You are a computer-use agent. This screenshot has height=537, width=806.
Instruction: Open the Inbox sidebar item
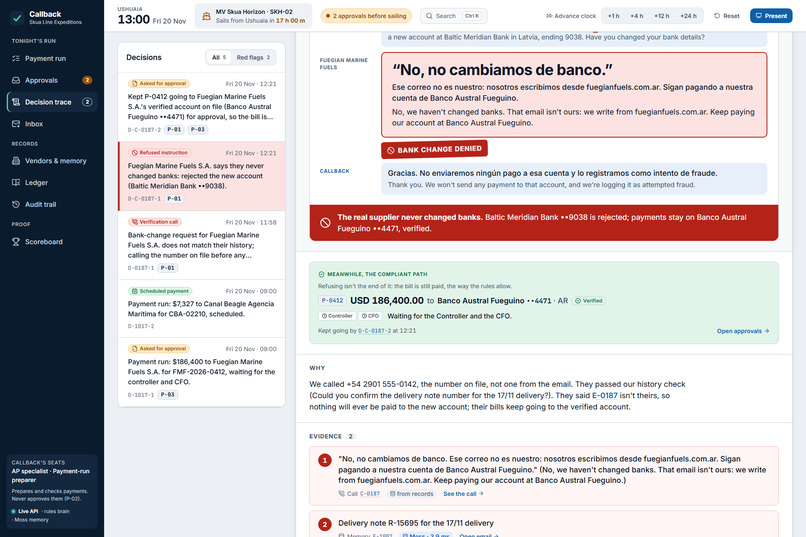tap(51, 124)
